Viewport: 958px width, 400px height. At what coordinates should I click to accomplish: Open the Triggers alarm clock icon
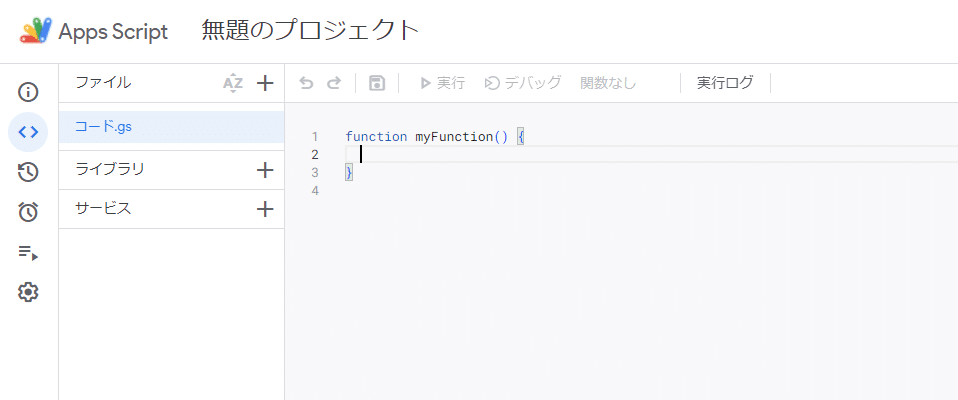(x=28, y=212)
